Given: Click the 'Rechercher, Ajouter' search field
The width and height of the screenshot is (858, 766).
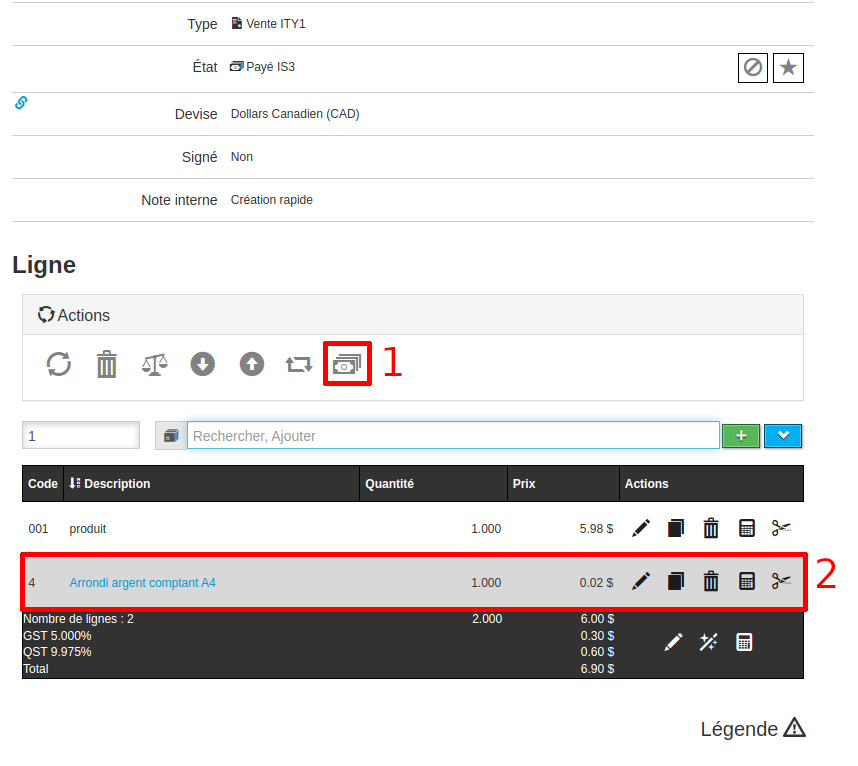Looking at the screenshot, I should click(452, 436).
